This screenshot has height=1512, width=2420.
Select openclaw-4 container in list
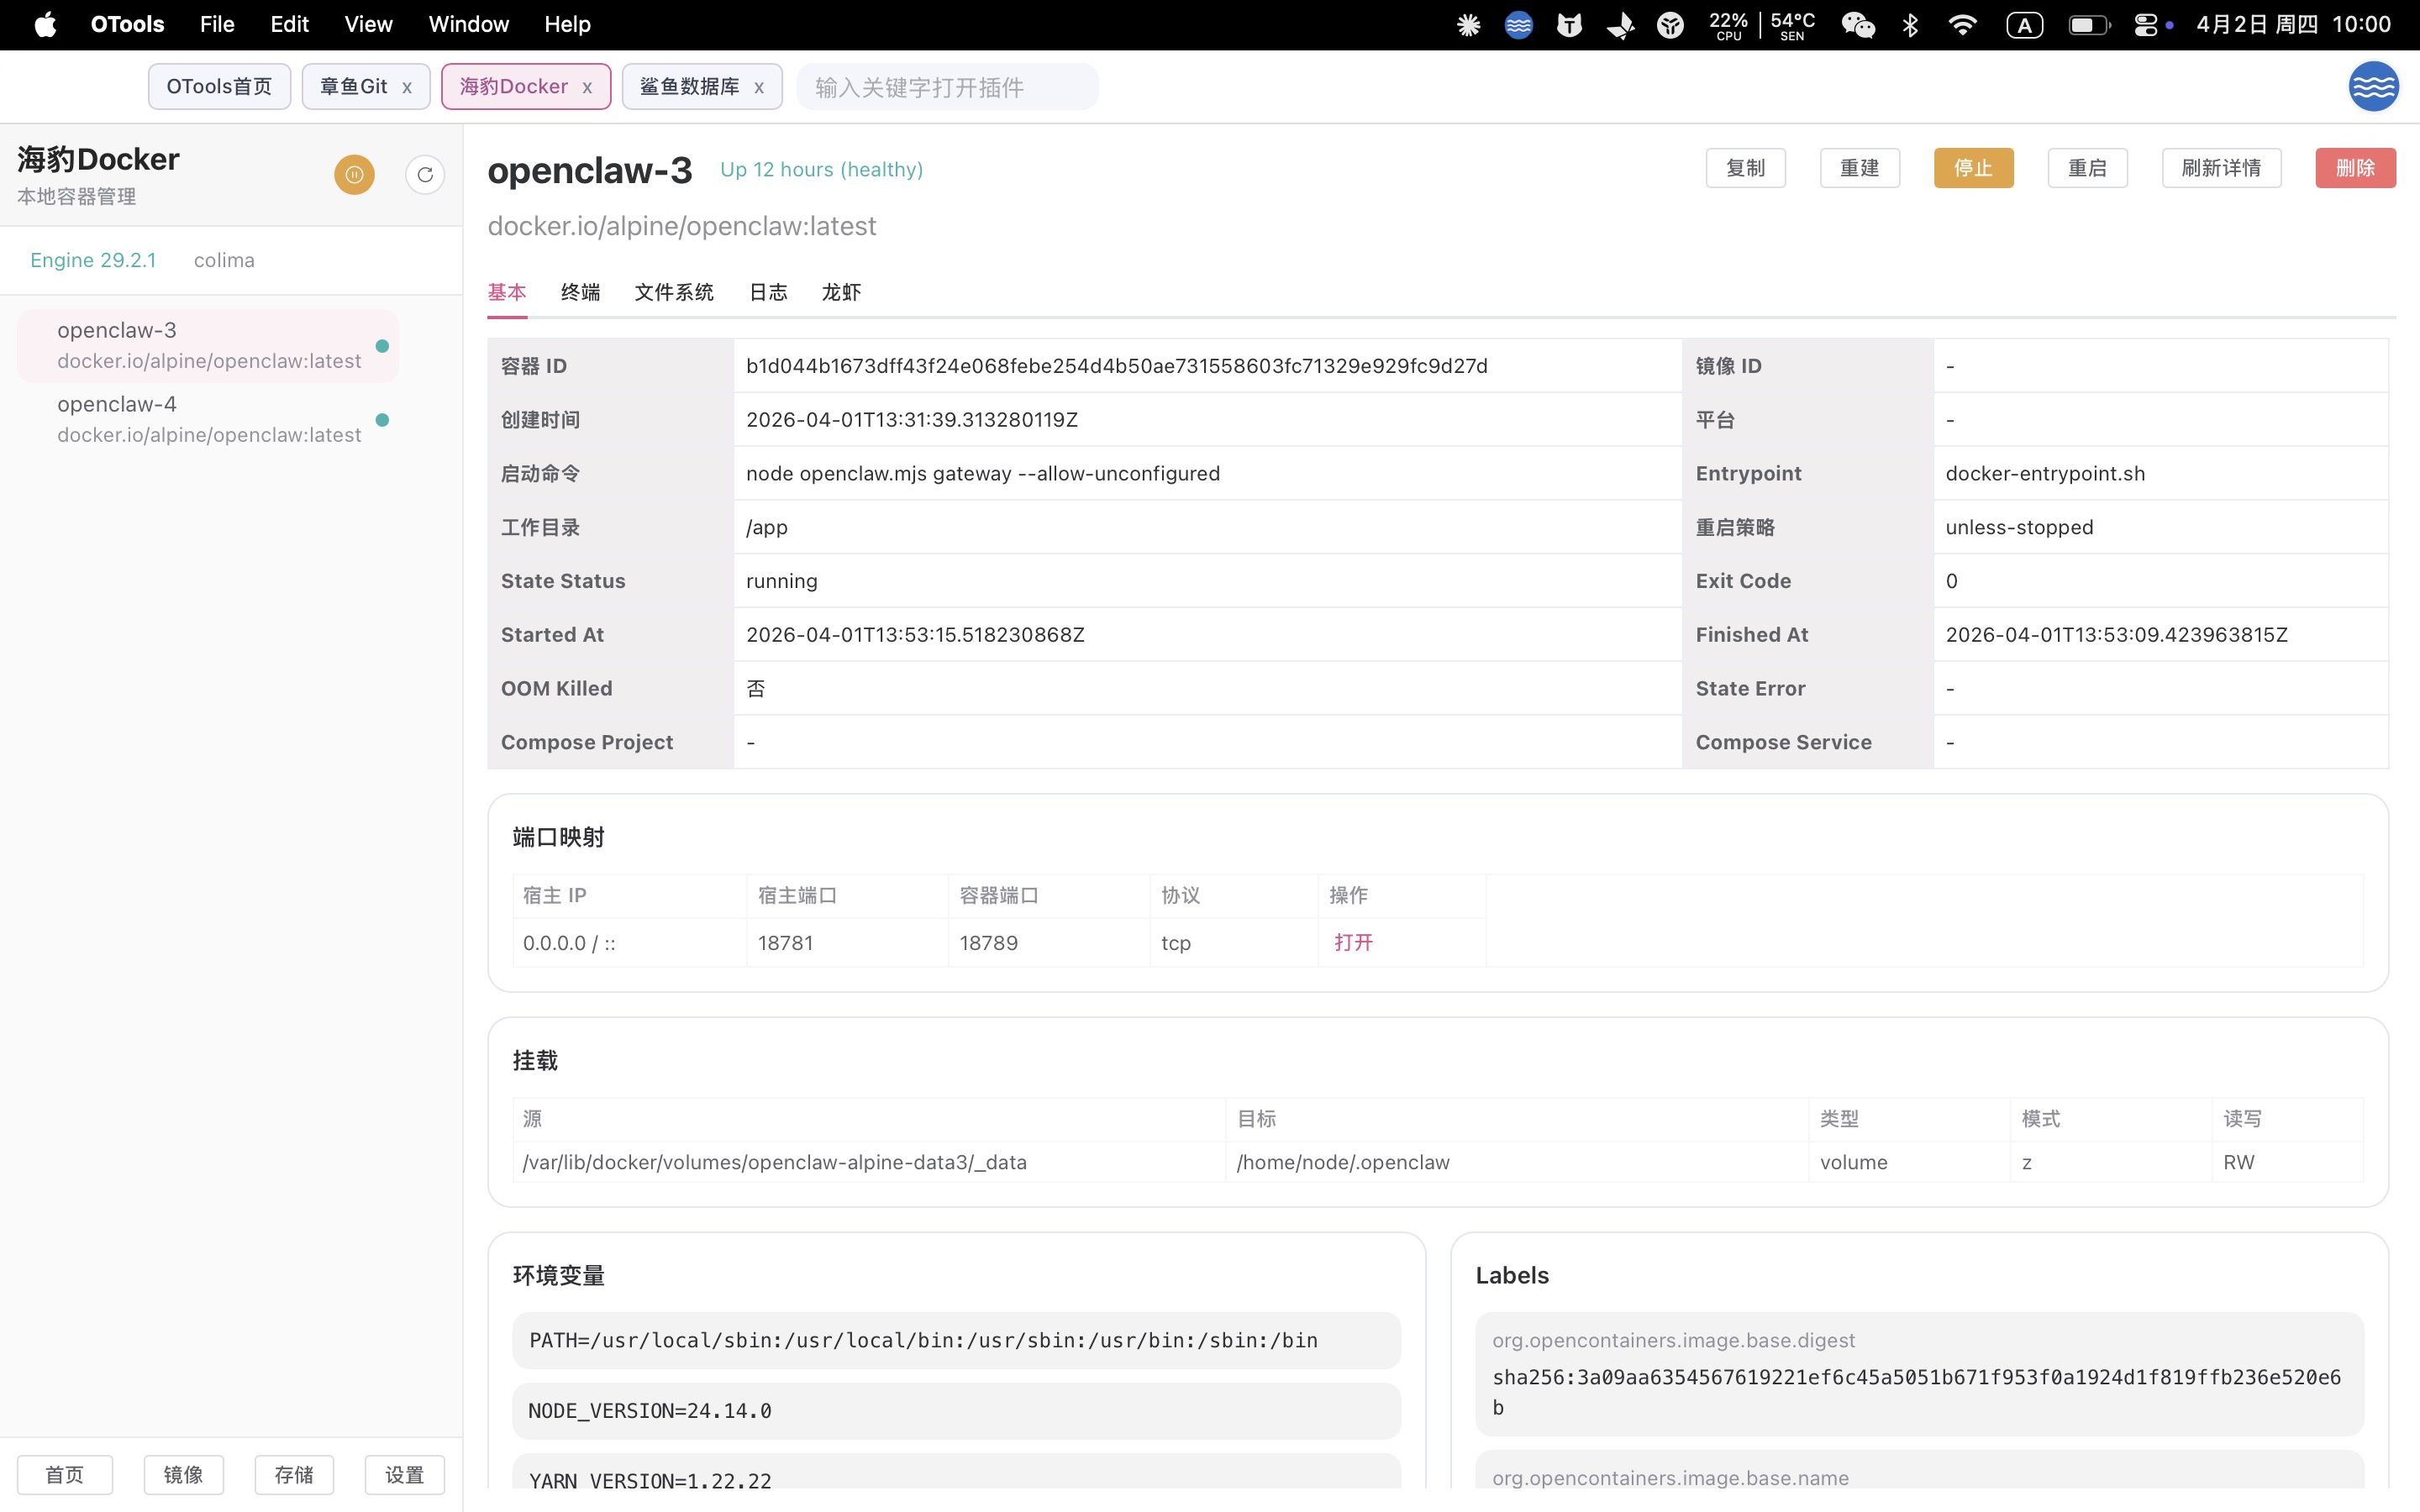[208, 419]
